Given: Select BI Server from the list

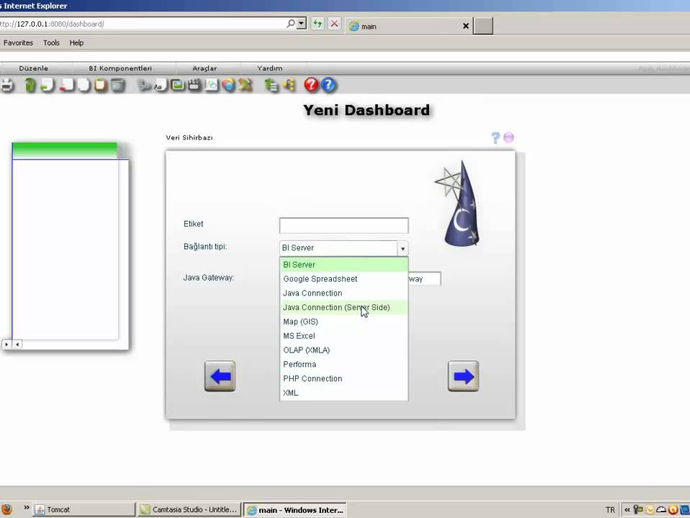Looking at the screenshot, I should pyautogui.click(x=344, y=265).
